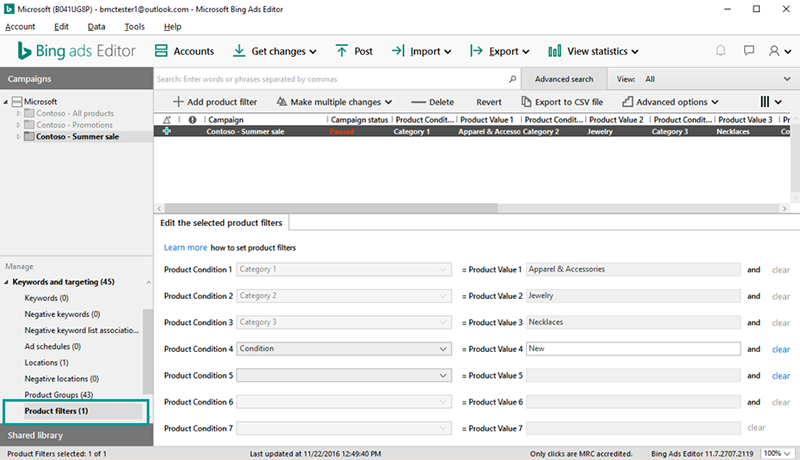800x460 pixels.
Task: Open the Get changes dropdown
Action: [x=274, y=51]
